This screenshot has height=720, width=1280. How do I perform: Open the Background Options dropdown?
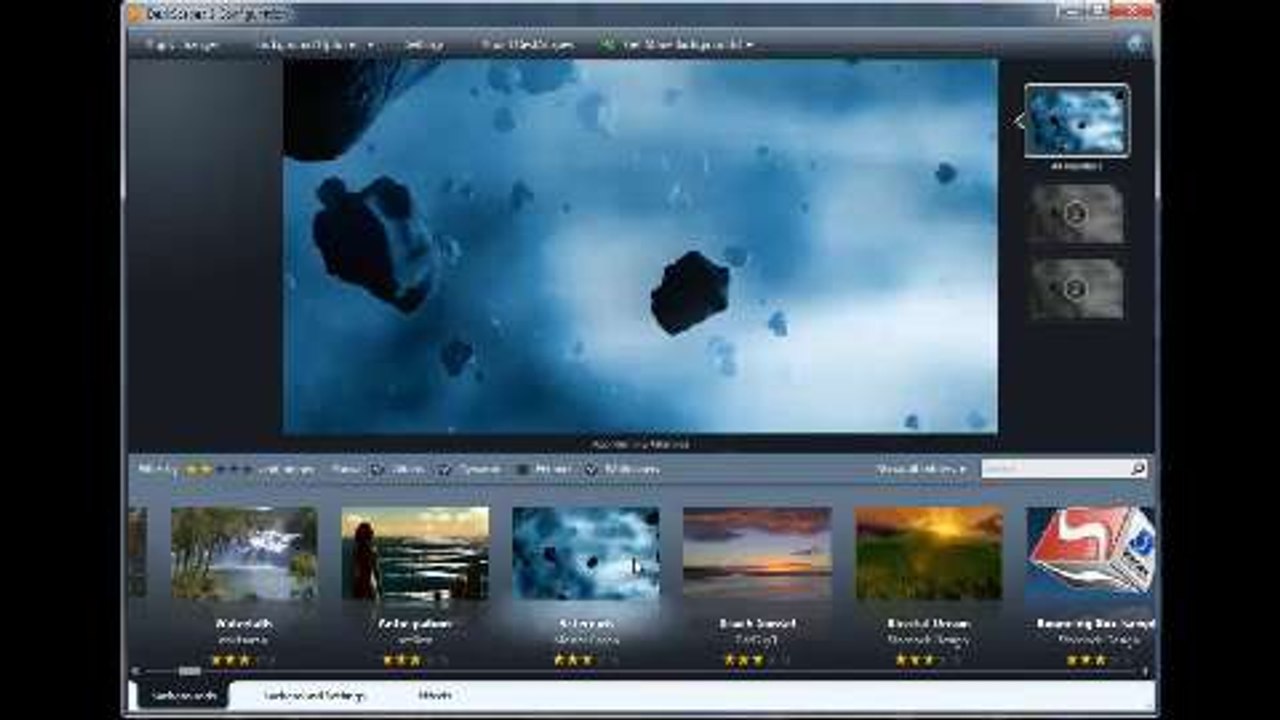tap(314, 45)
